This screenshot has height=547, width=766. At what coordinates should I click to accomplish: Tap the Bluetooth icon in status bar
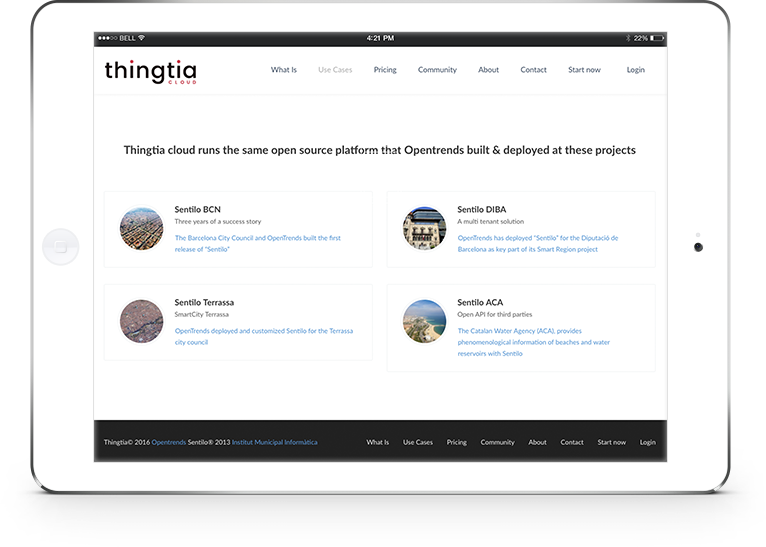(x=628, y=38)
